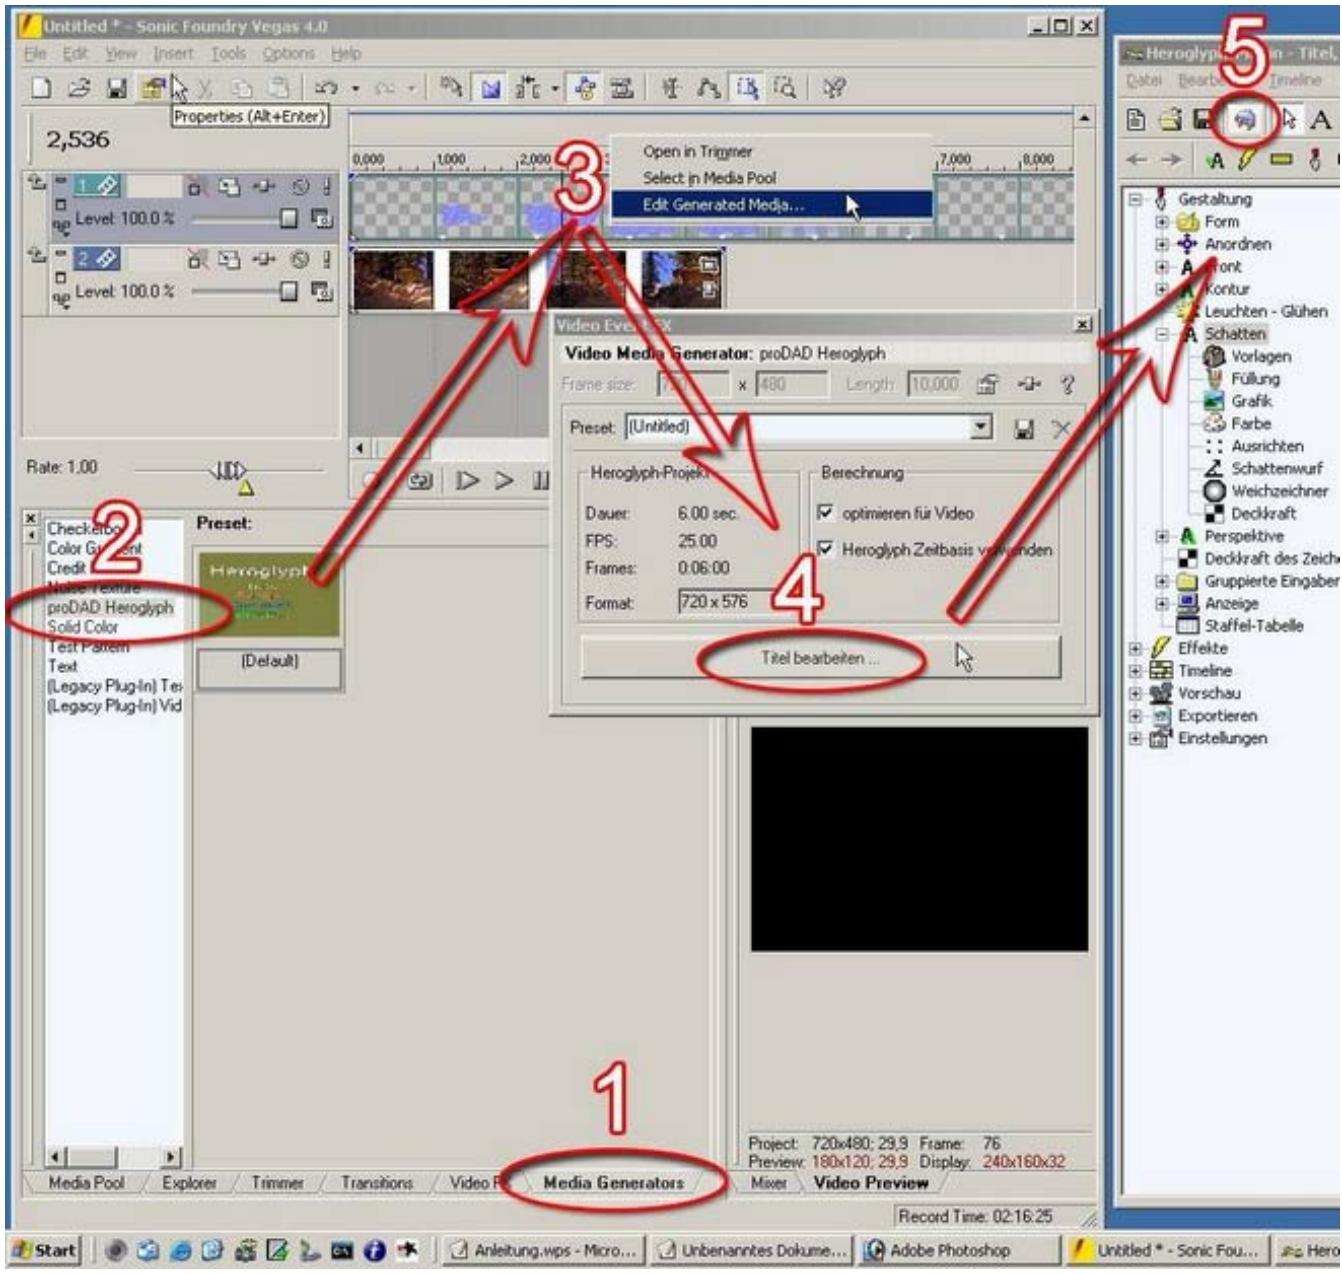Viewport: 1342px width, 1274px height.
Task: Collapse the Schatten node in Heroglyph tree
Action: tap(1162, 334)
